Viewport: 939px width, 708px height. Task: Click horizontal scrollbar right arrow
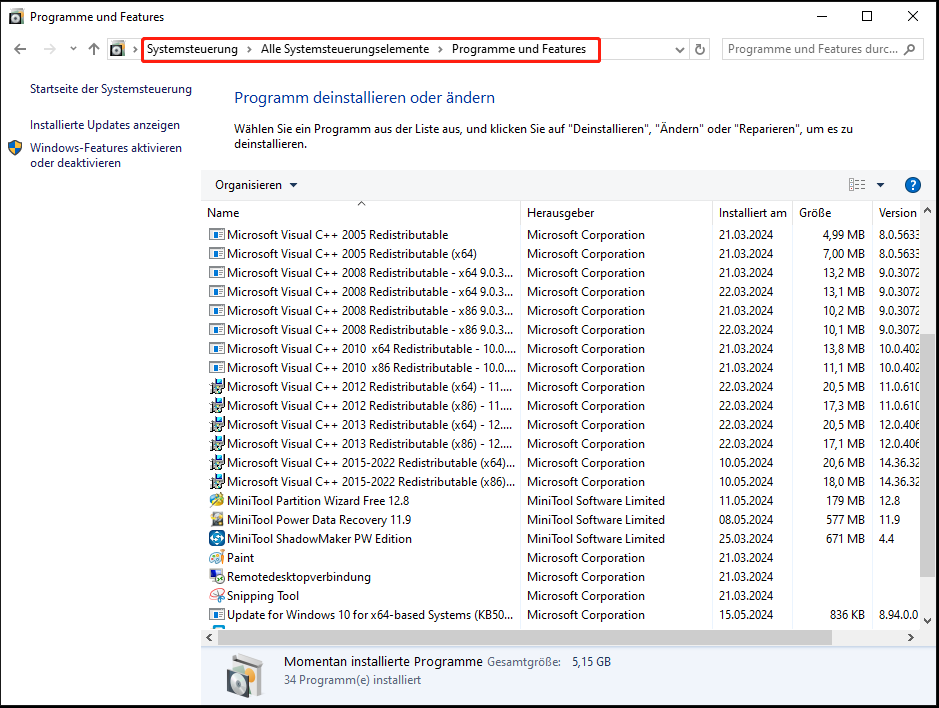tap(910, 637)
